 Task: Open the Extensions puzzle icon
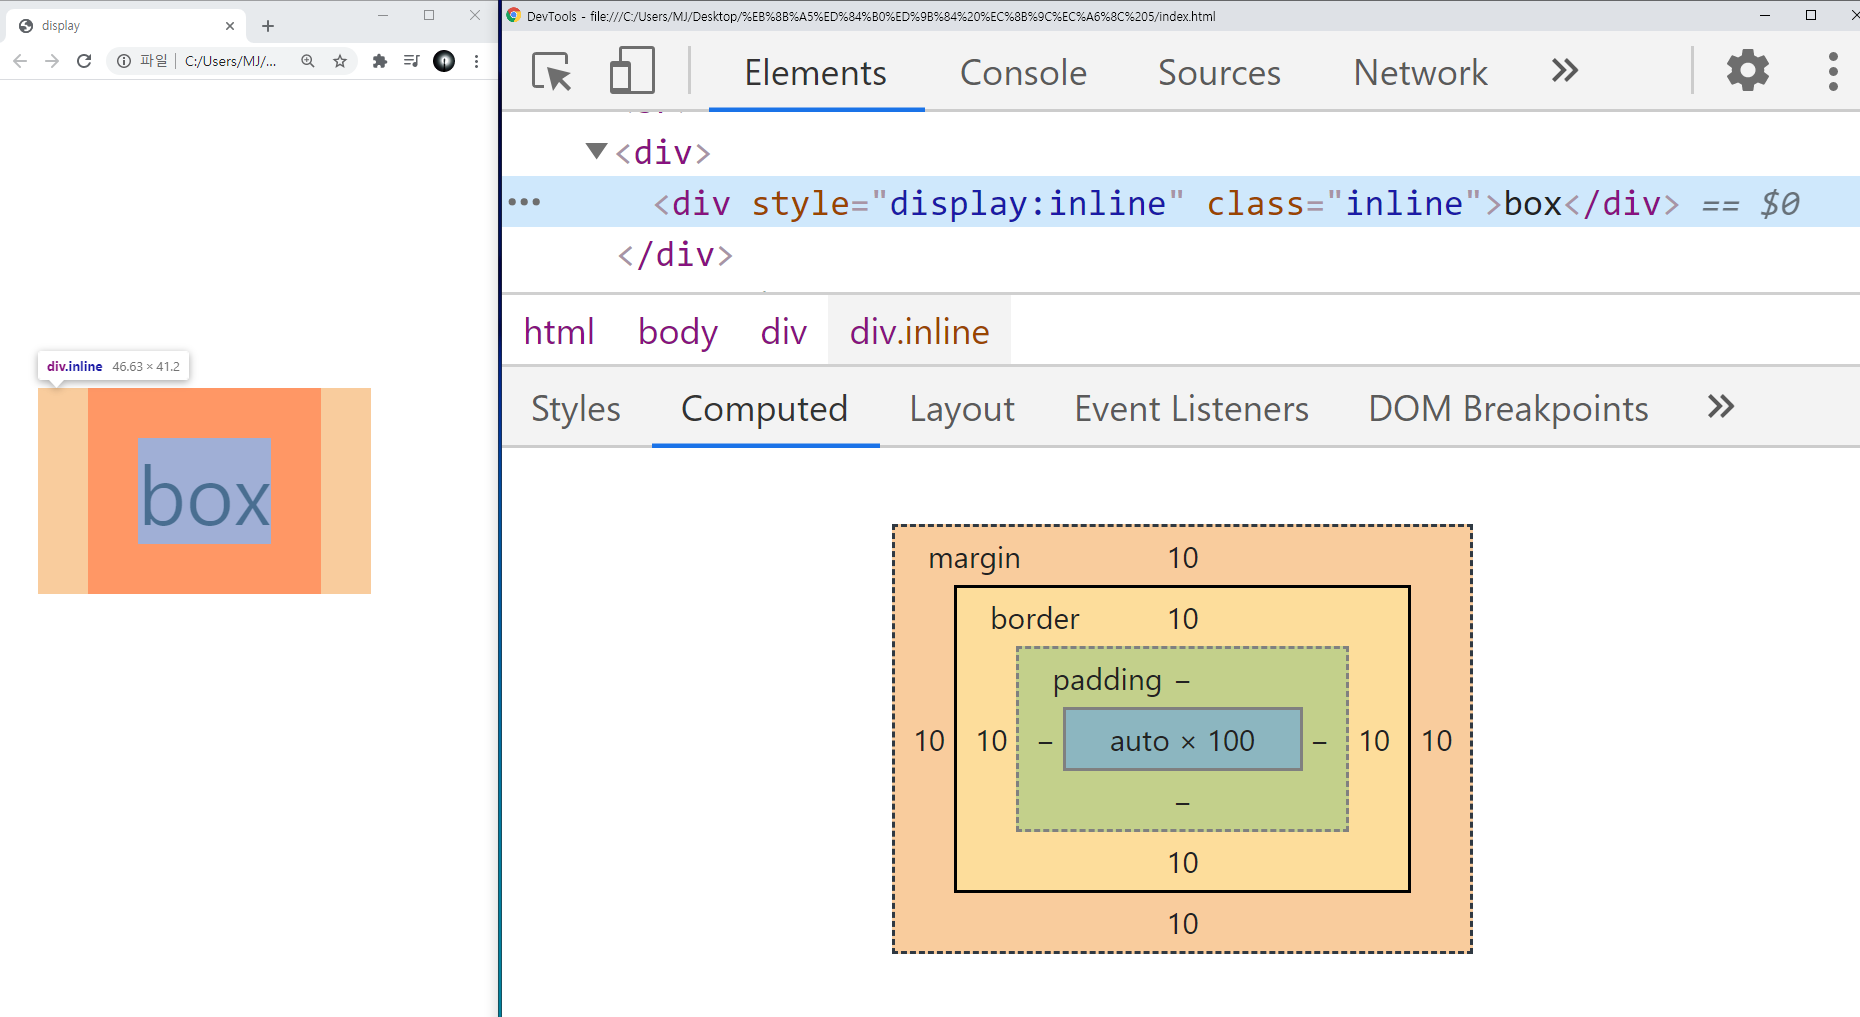pyautogui.click(x=380, y=61)
